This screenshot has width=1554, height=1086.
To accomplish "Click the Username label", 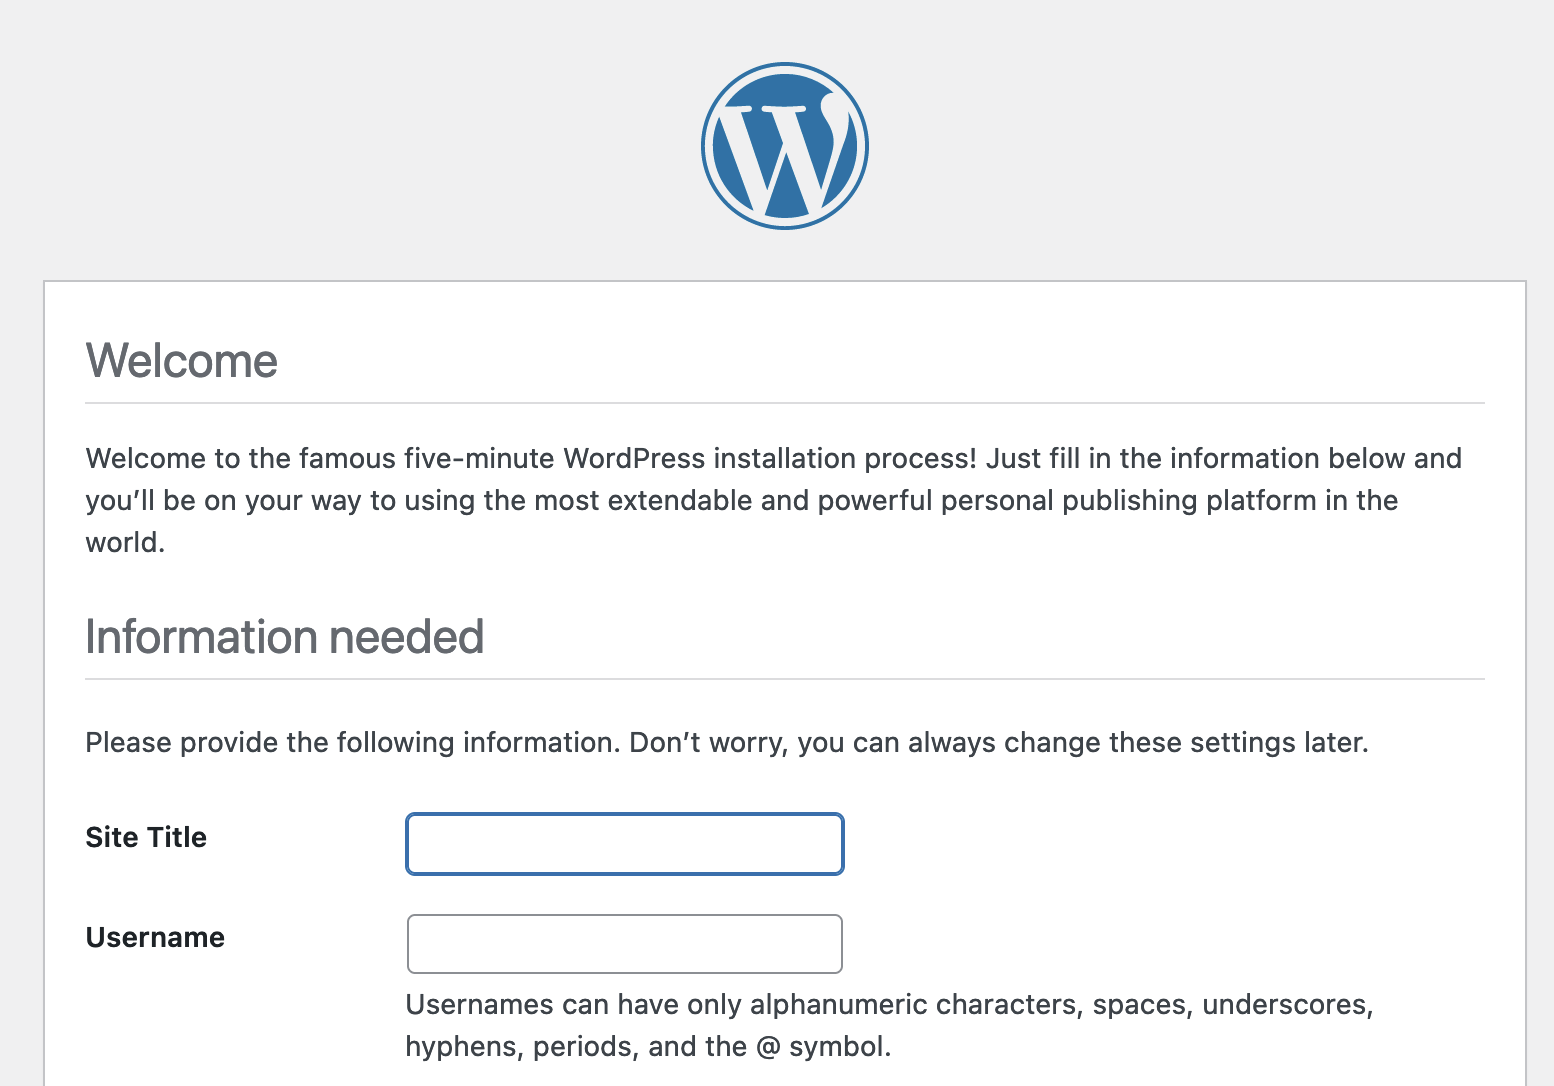I will click(155, 937).
